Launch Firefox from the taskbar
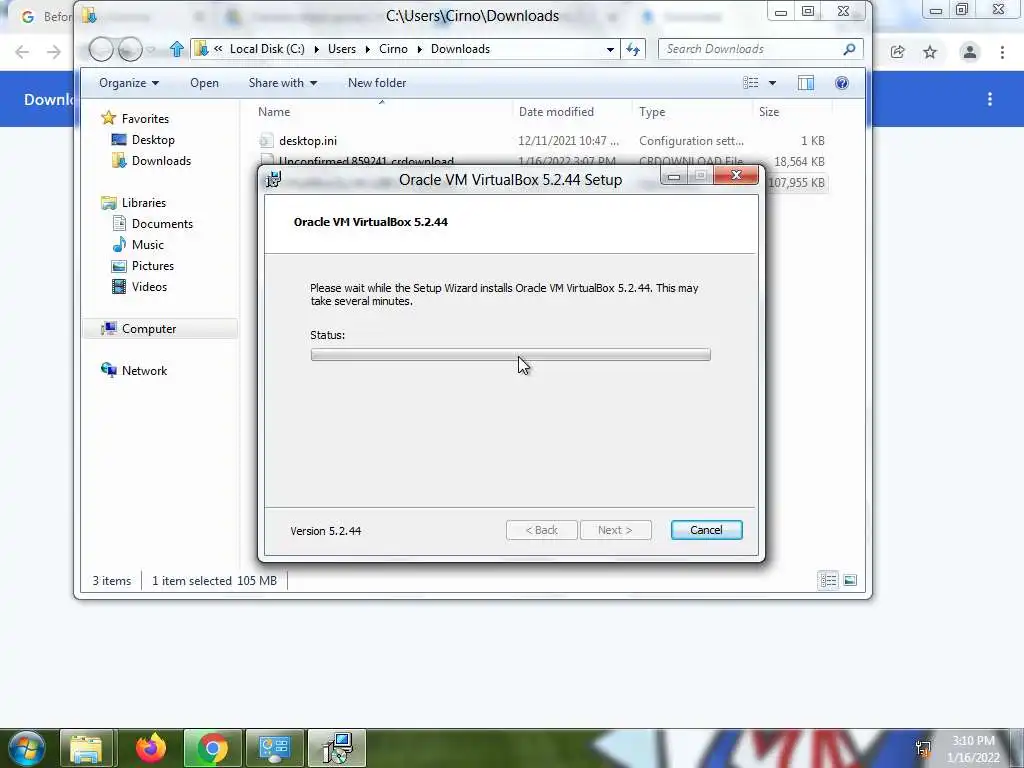1024x768 pixels. click(x=150, y=748)
